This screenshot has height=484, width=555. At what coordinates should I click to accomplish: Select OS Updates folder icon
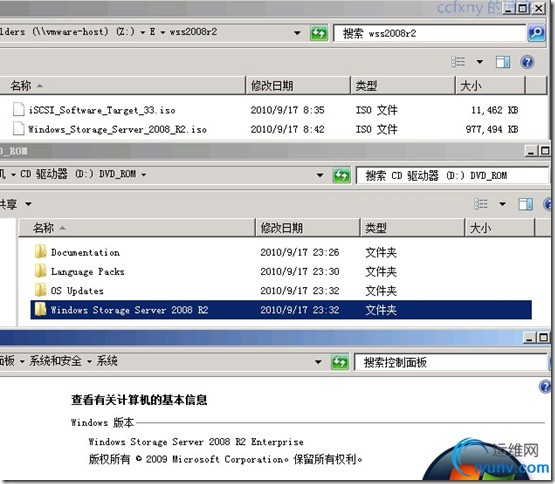click(40, 290)
